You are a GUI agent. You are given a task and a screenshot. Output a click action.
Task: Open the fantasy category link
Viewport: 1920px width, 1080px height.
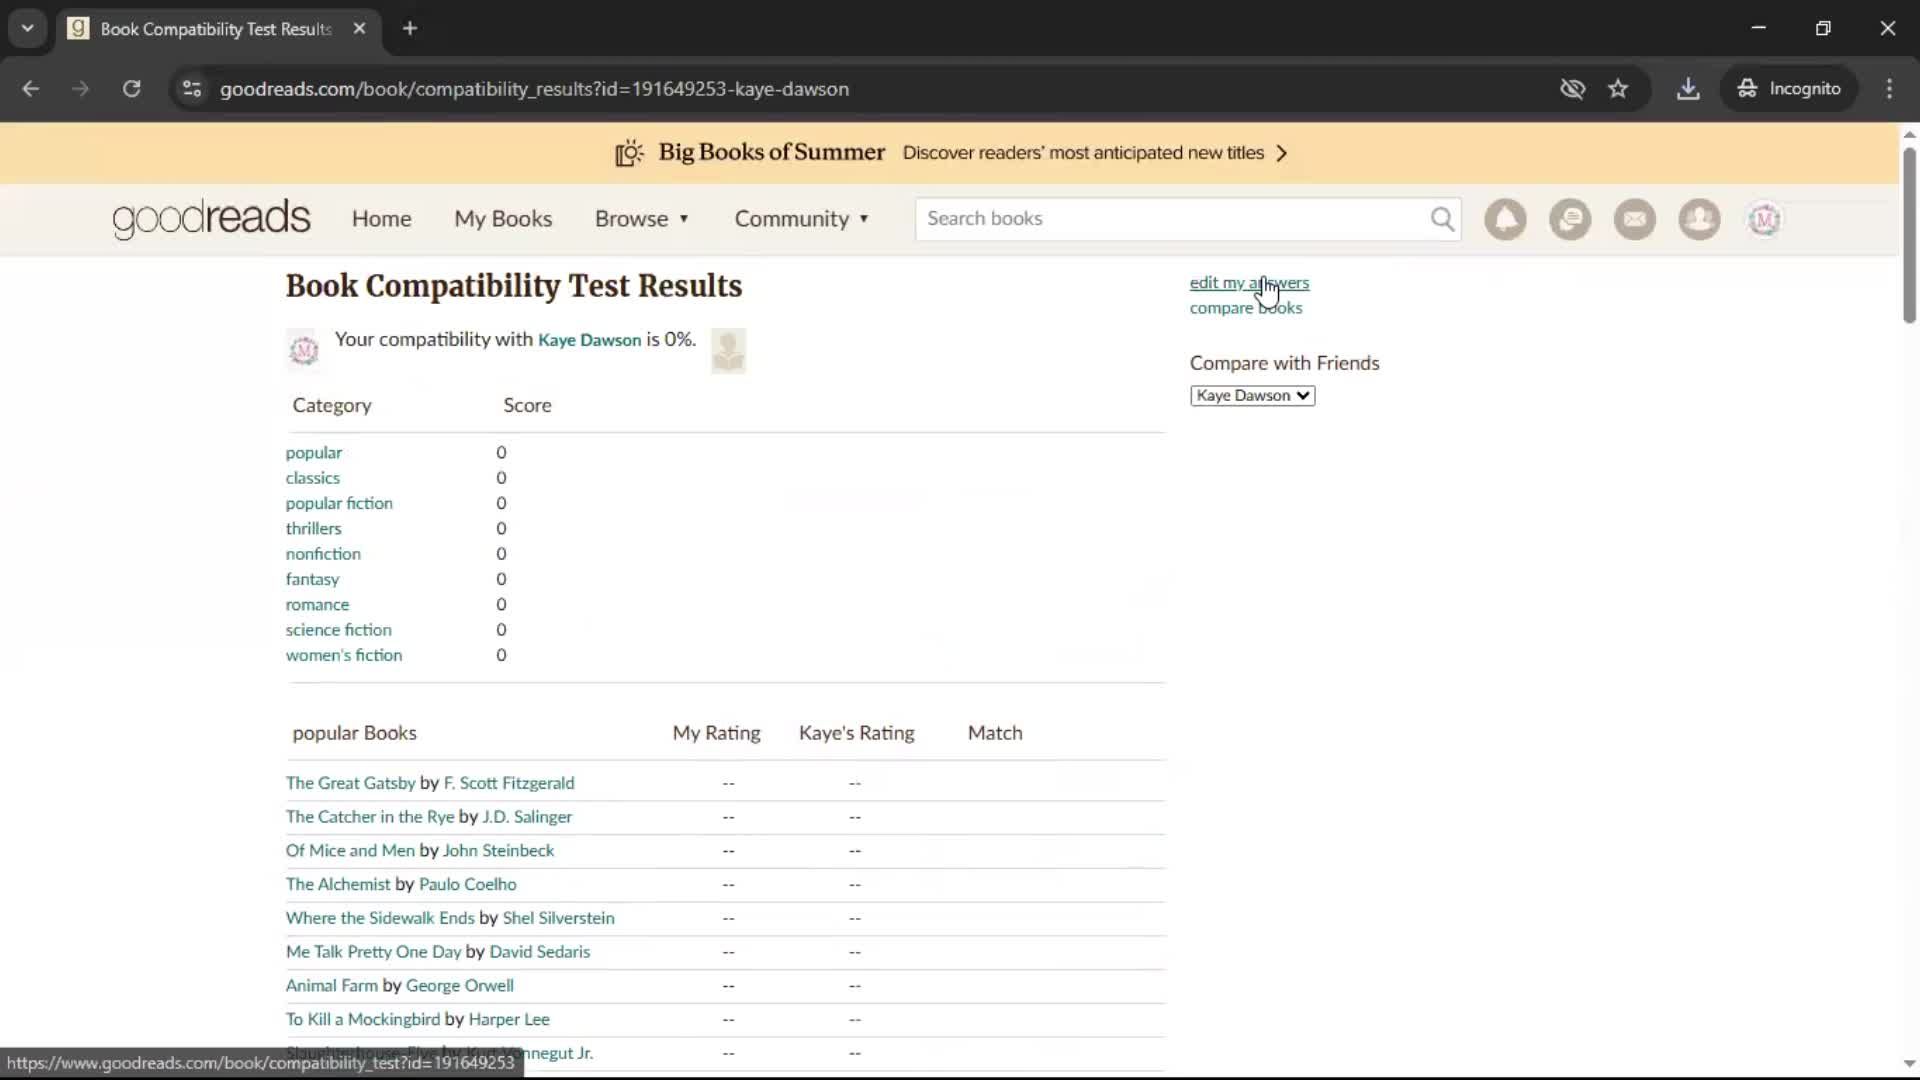pyautogui.click(x=312, y=579)
